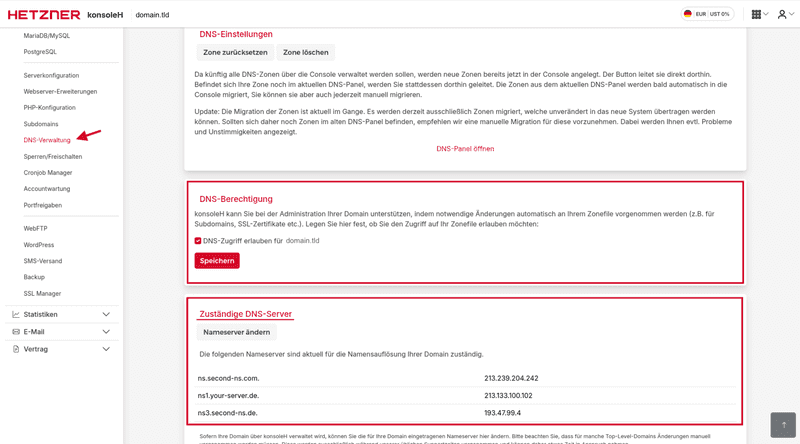
Task: Open the DNS-Panel öffnen link
Action: coord(465,149)
